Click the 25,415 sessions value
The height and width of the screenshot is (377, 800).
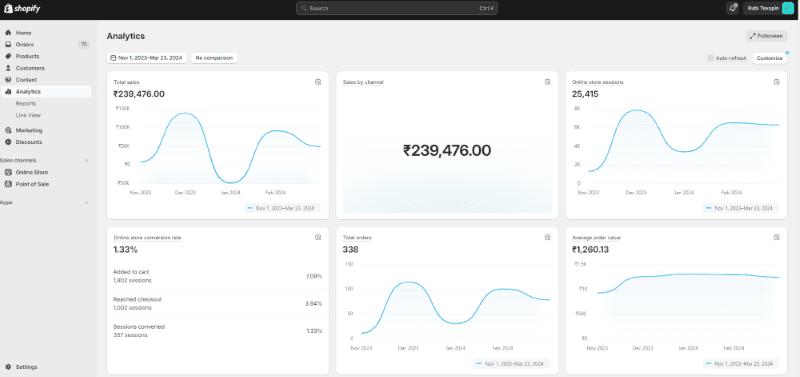click(585, 94)
